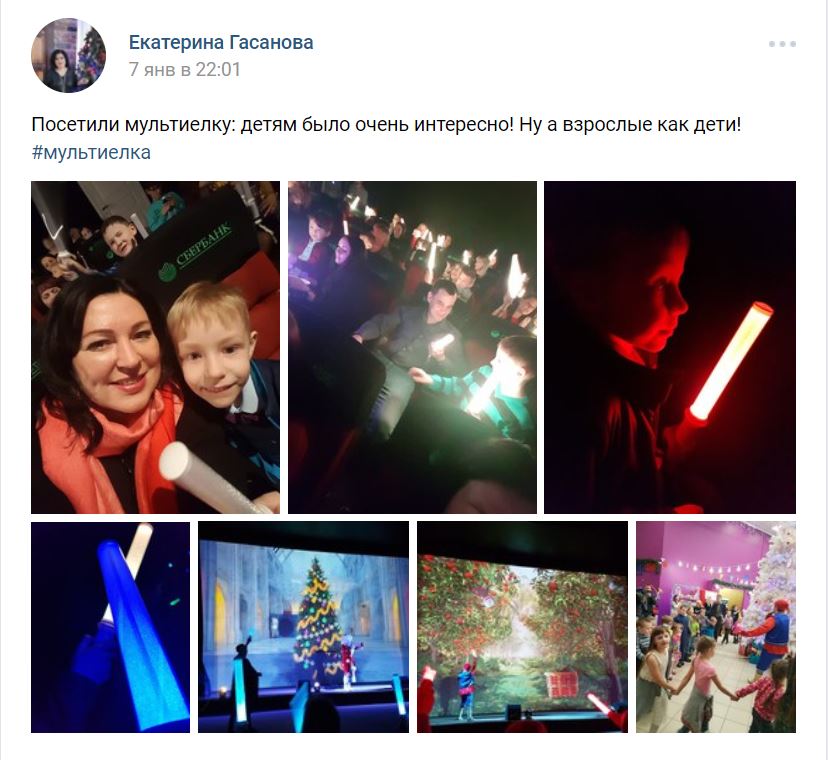View the children dancing in circle photo
The height and width of the screenshot is (760, 828).
click(716, 627)
